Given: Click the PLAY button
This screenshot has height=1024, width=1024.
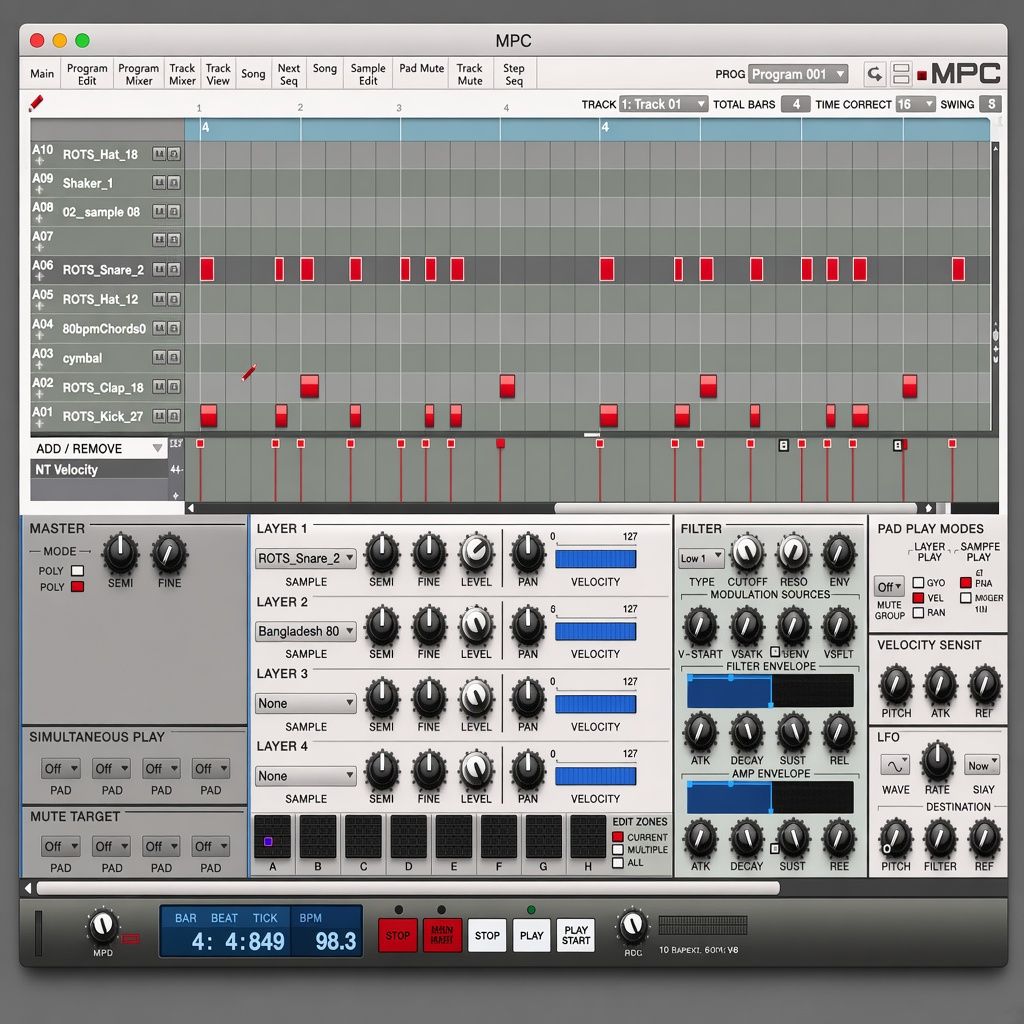Looking at the screenshot, I should click(531, 935).
